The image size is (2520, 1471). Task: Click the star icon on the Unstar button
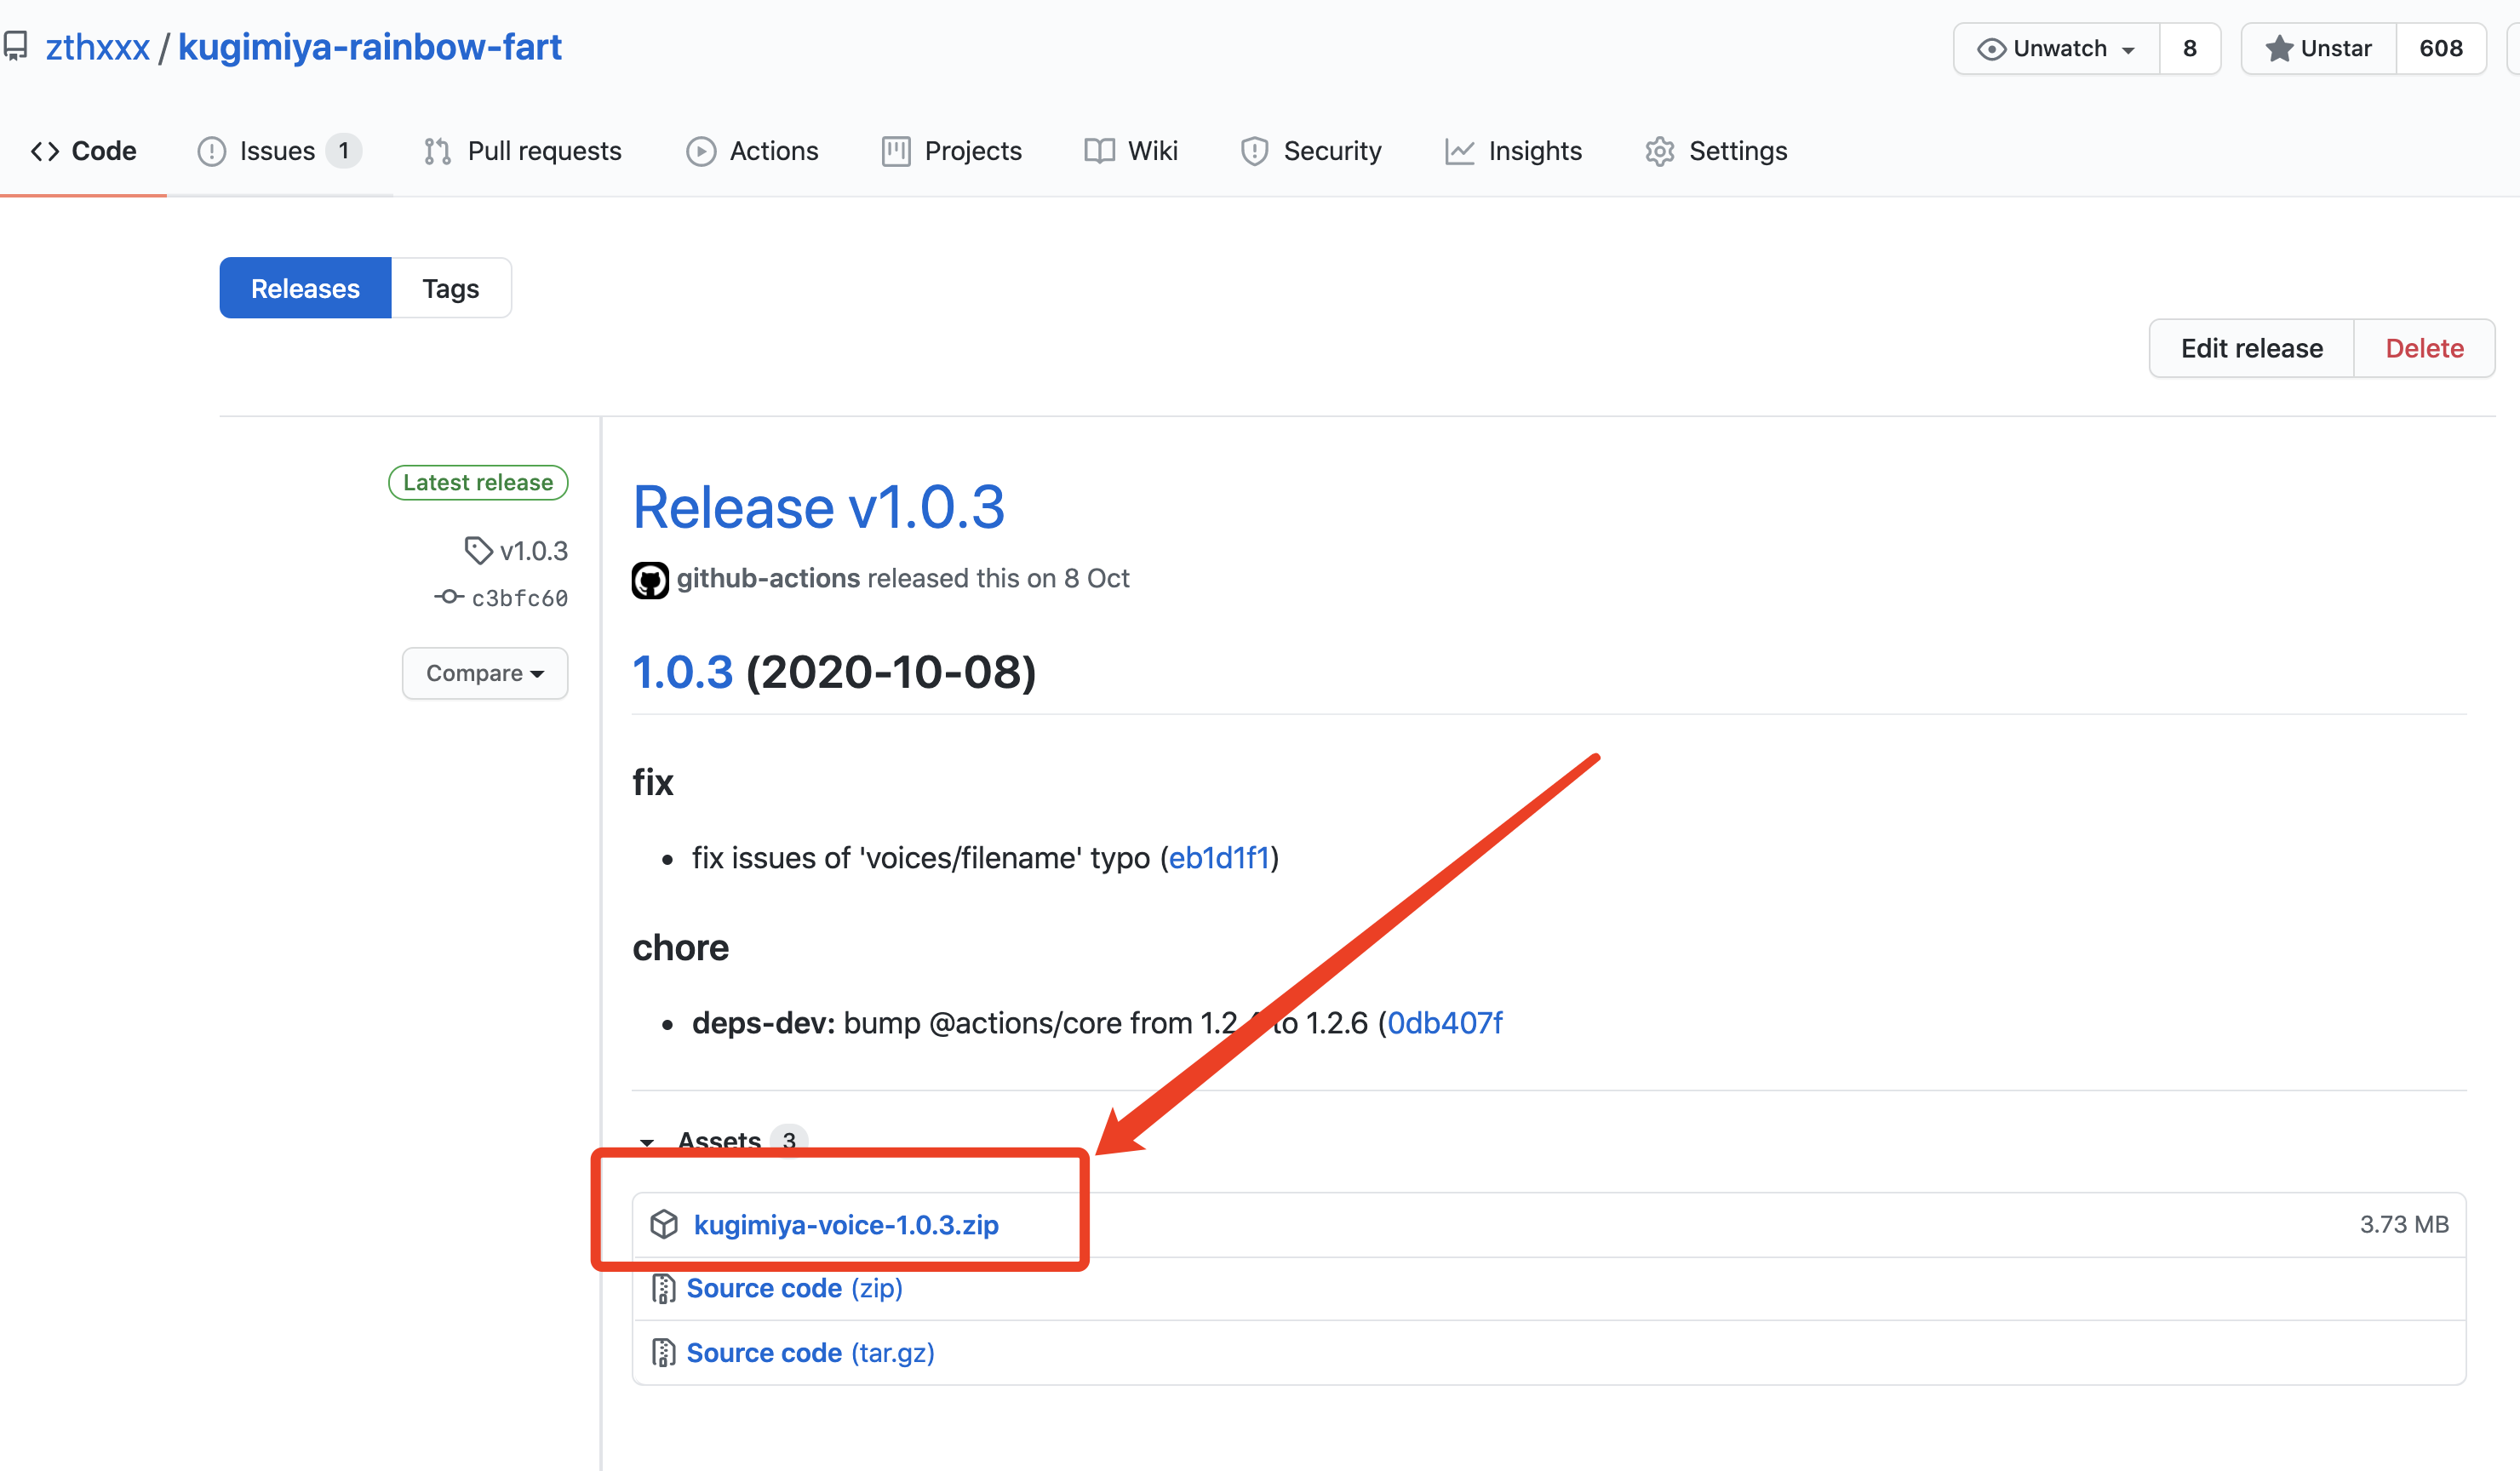[2279, 48]
